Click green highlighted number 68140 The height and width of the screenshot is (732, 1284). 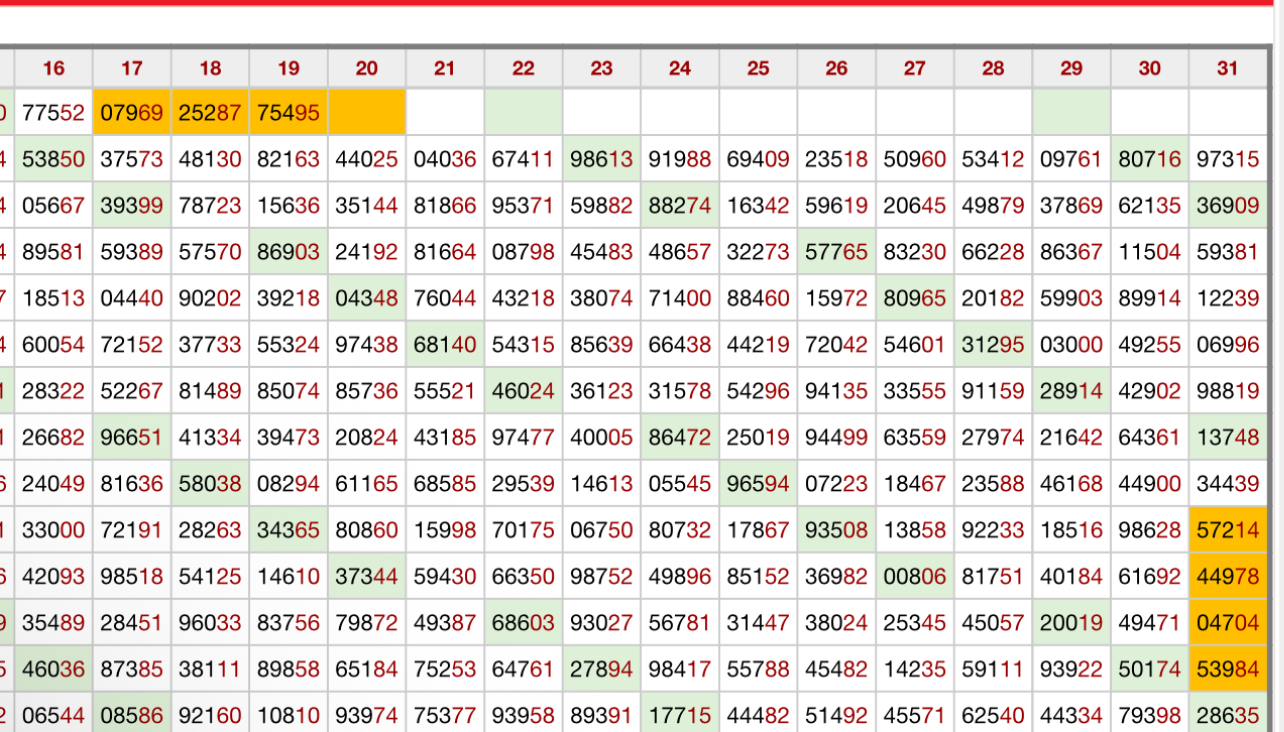(x=445, y=345)
